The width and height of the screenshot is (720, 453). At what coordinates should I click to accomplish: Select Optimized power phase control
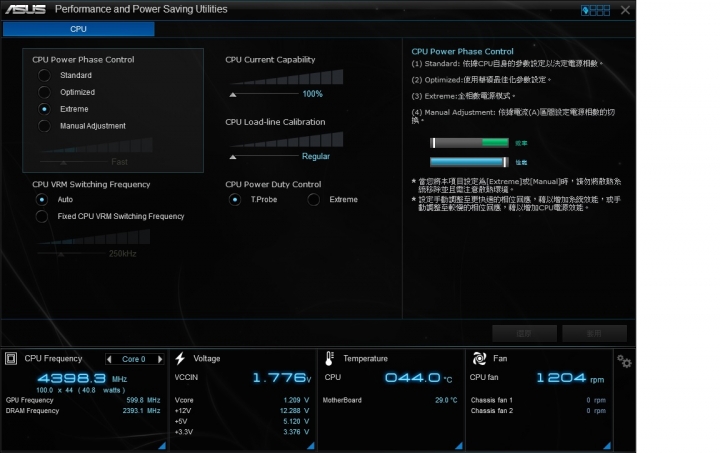pyautogui.click(x=44, y=92)
